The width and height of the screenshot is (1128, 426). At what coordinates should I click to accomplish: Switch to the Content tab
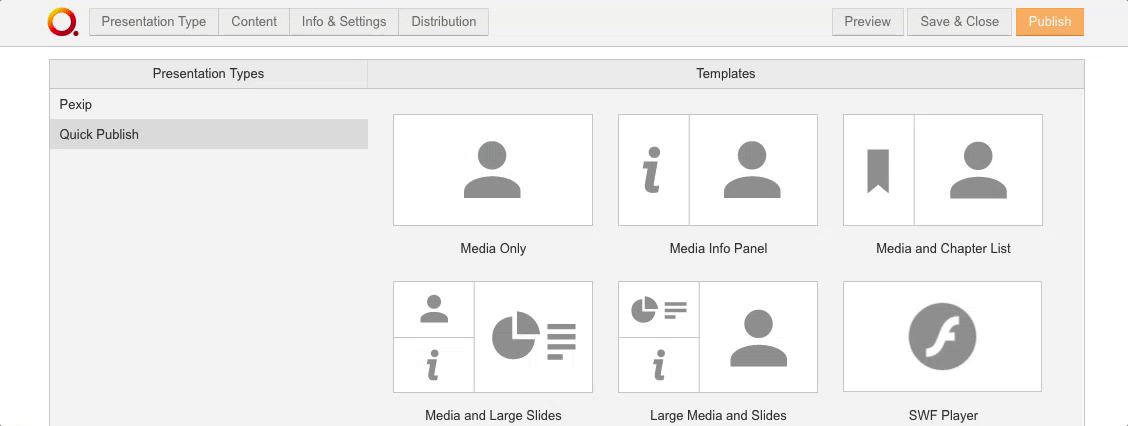pyautogui.click(x=254, y=22)
